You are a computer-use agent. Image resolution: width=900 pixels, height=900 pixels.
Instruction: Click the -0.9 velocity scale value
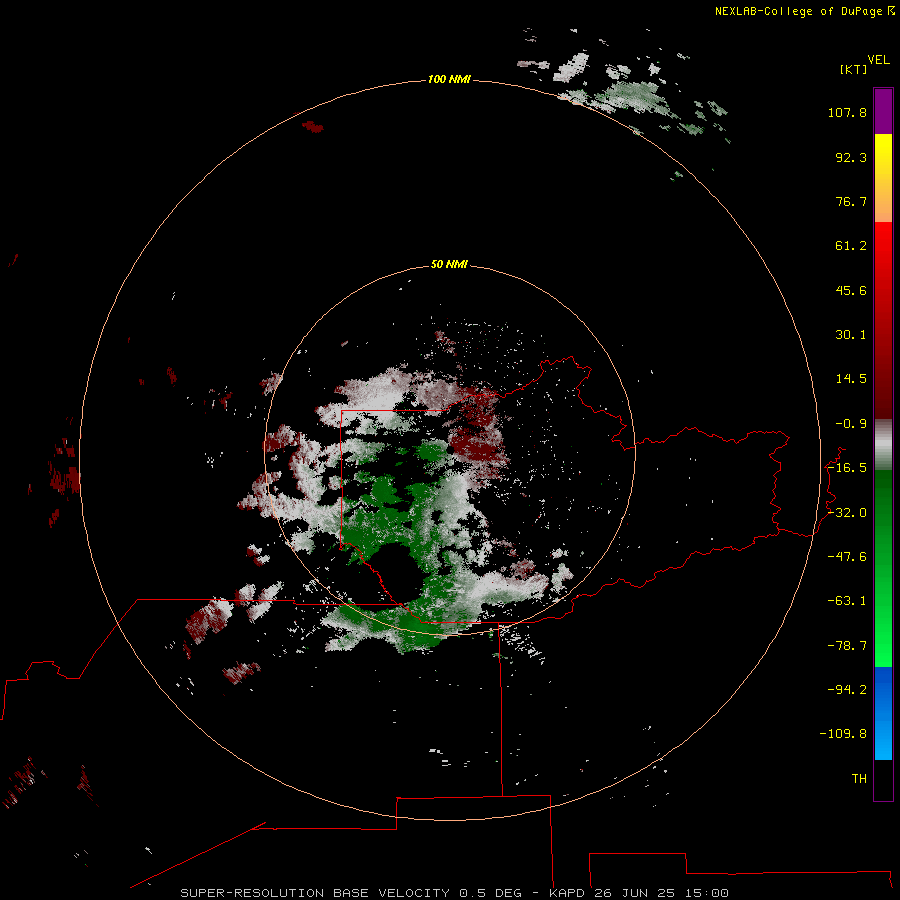851,424
